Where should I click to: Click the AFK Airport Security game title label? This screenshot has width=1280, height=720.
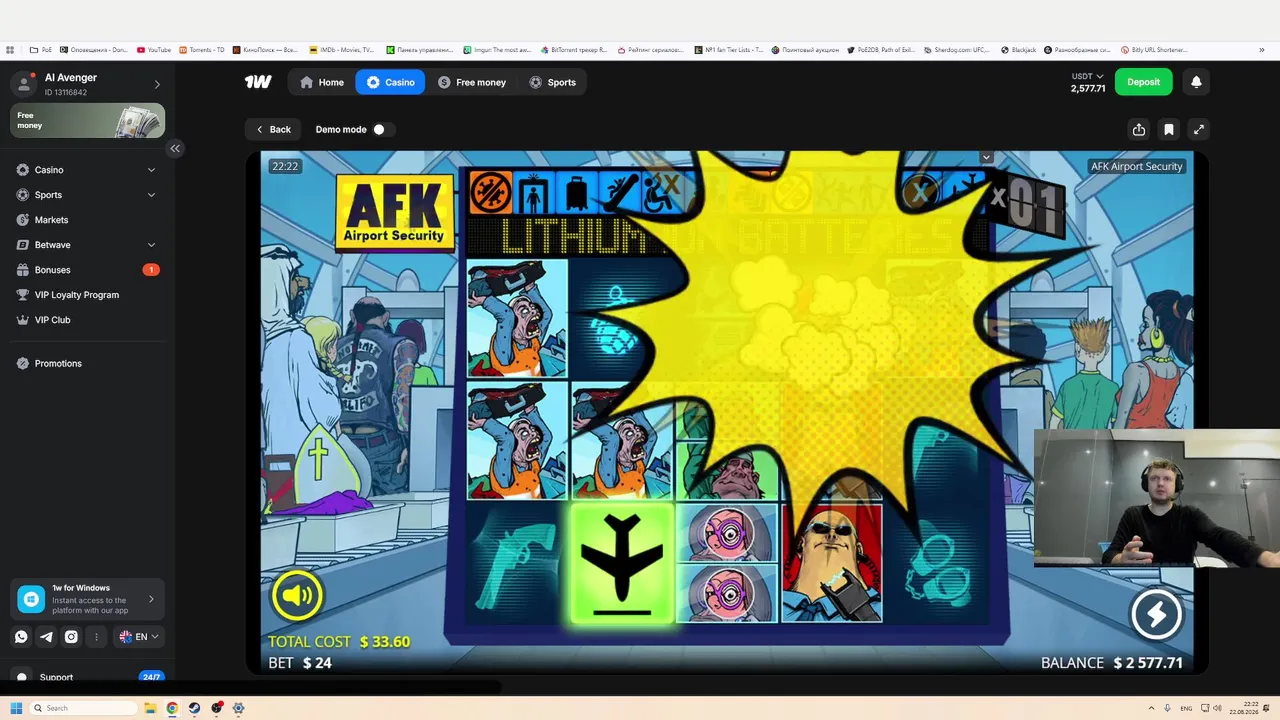[1136, 166]
